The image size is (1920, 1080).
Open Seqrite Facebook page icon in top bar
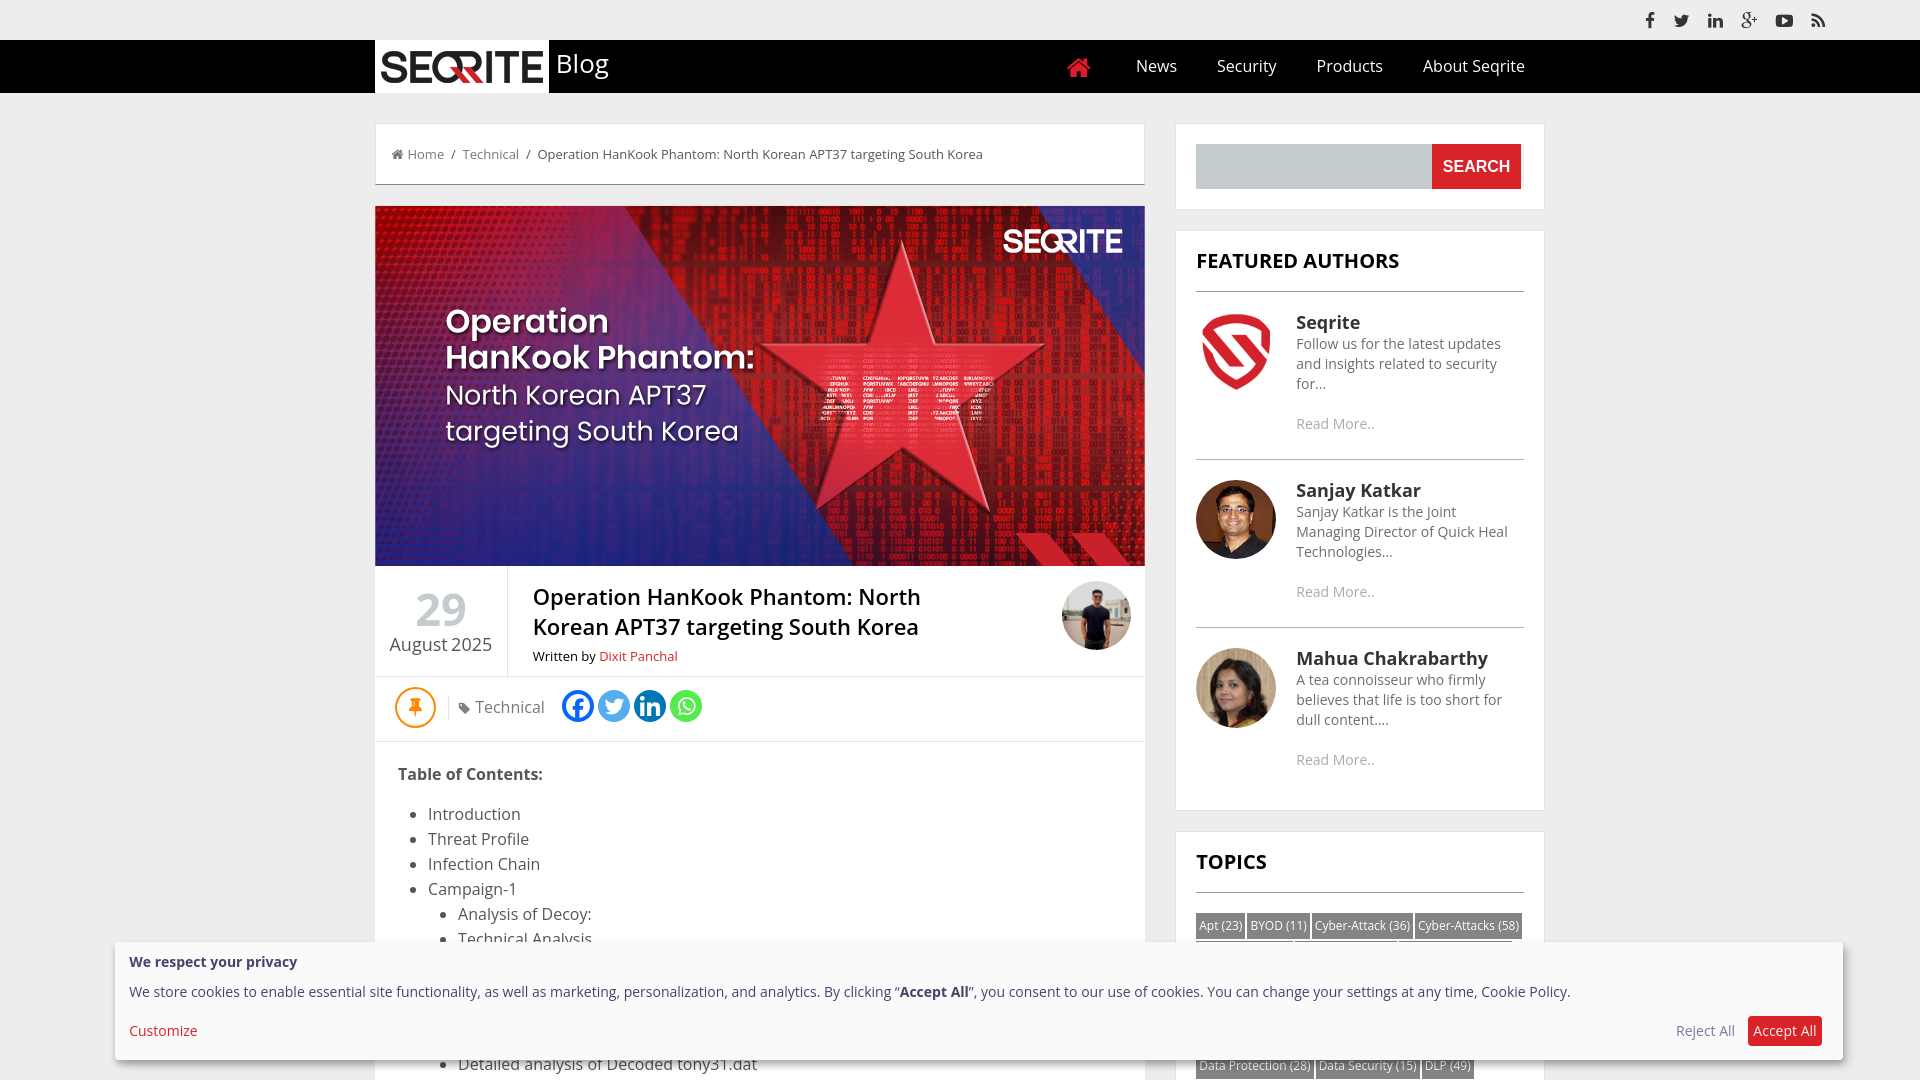[x=1650, y=20]
